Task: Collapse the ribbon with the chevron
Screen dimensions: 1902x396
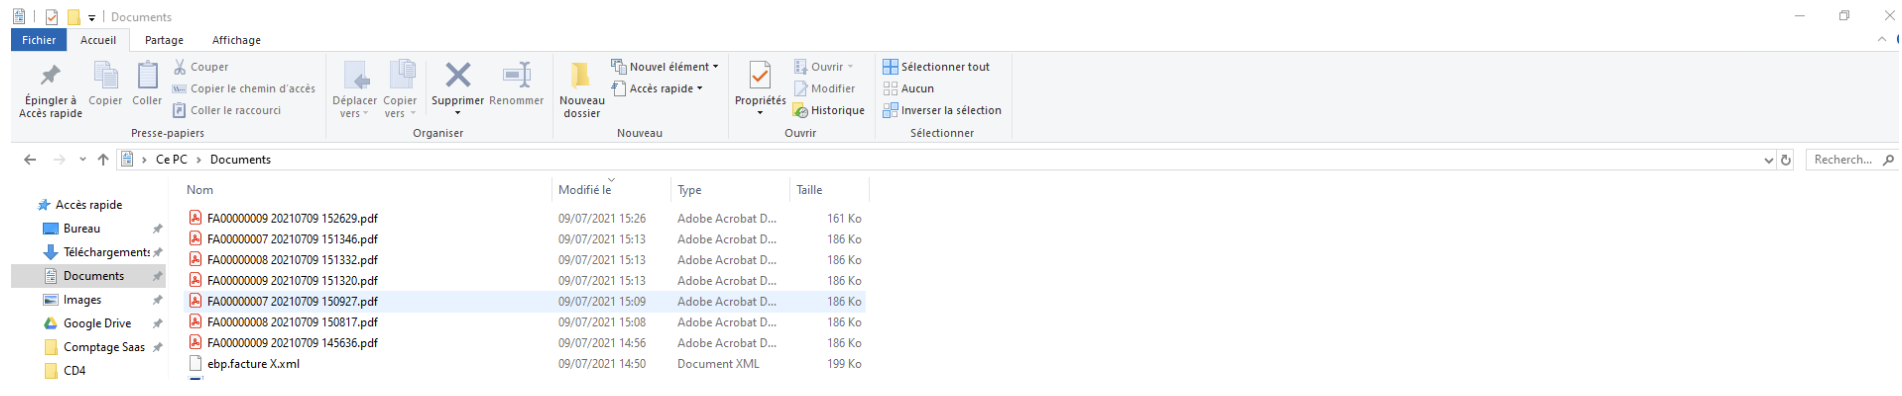Action: [1882, 40]
